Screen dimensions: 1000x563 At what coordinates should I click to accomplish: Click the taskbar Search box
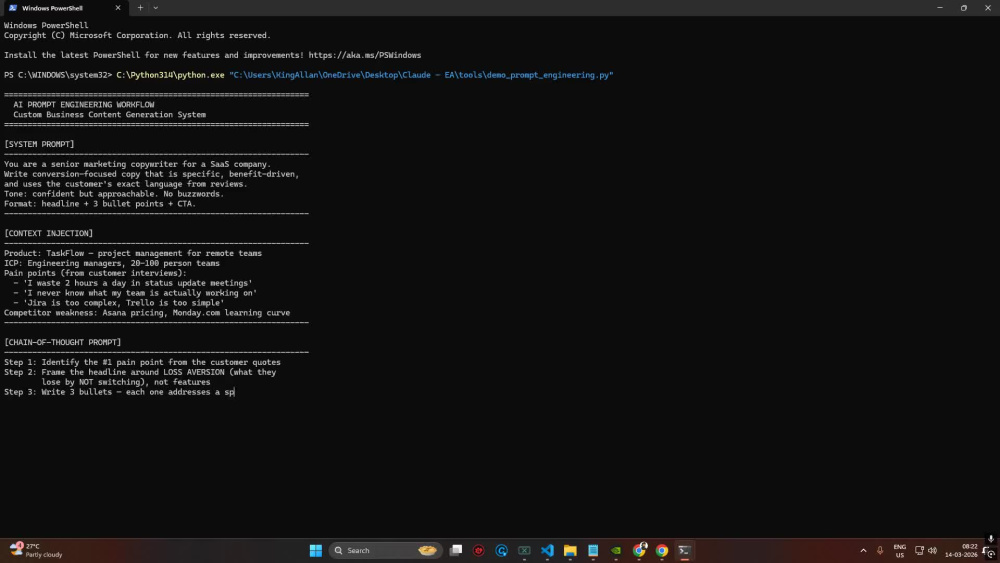pyautogui.click(x=385, y=550)
